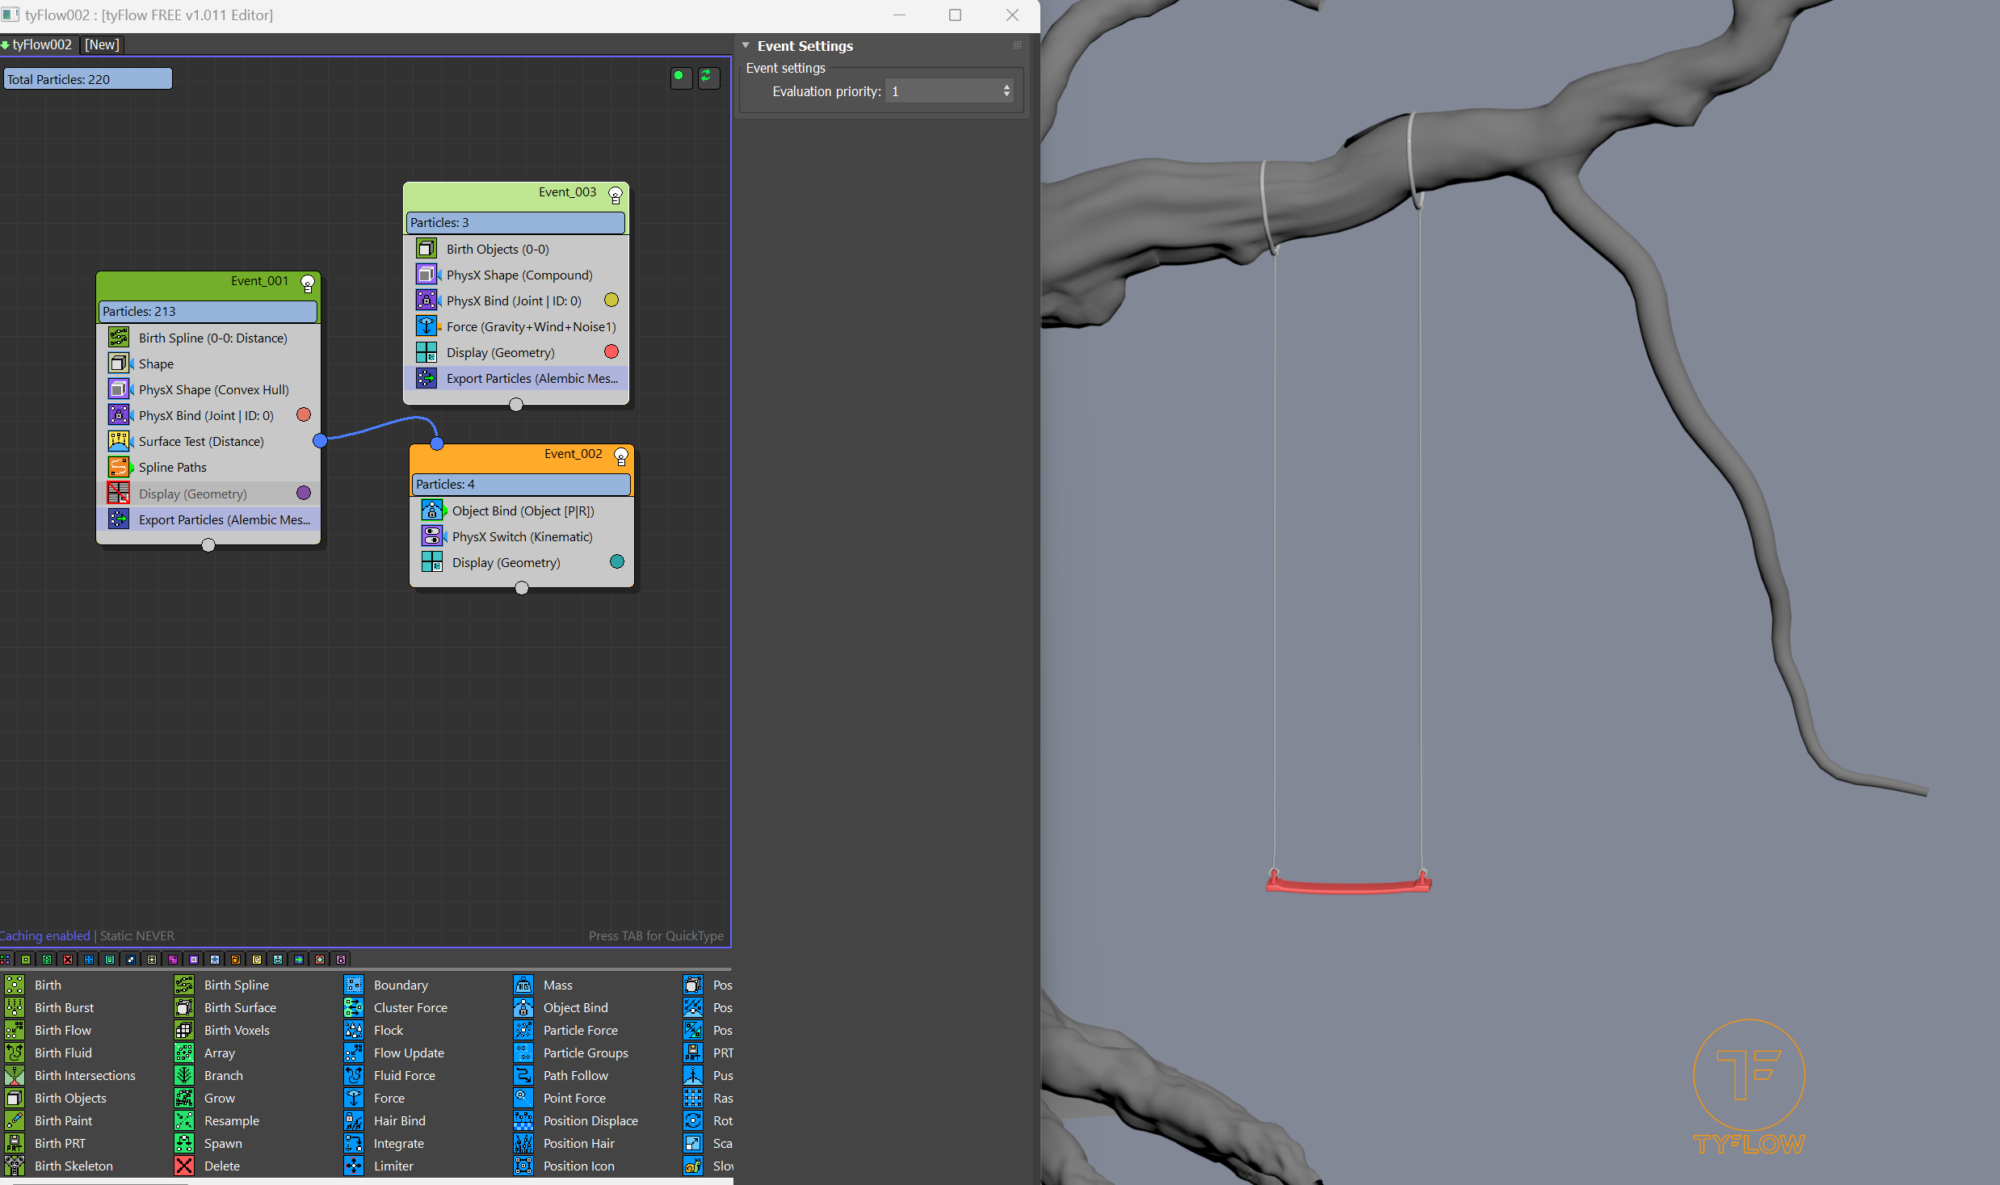The image size is (2000, 1185).
Task: Toggle Event_003 lightbulb enable icon
Action: tap(616, 196)
